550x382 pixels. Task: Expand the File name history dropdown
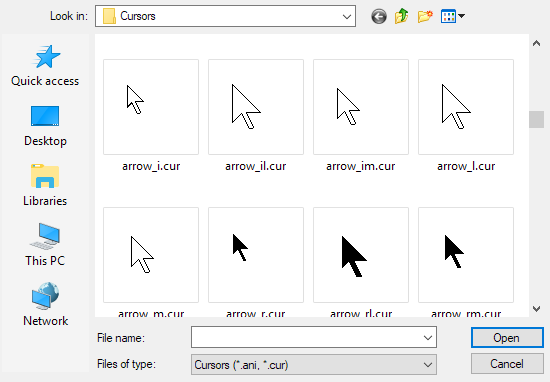[428, 338]
